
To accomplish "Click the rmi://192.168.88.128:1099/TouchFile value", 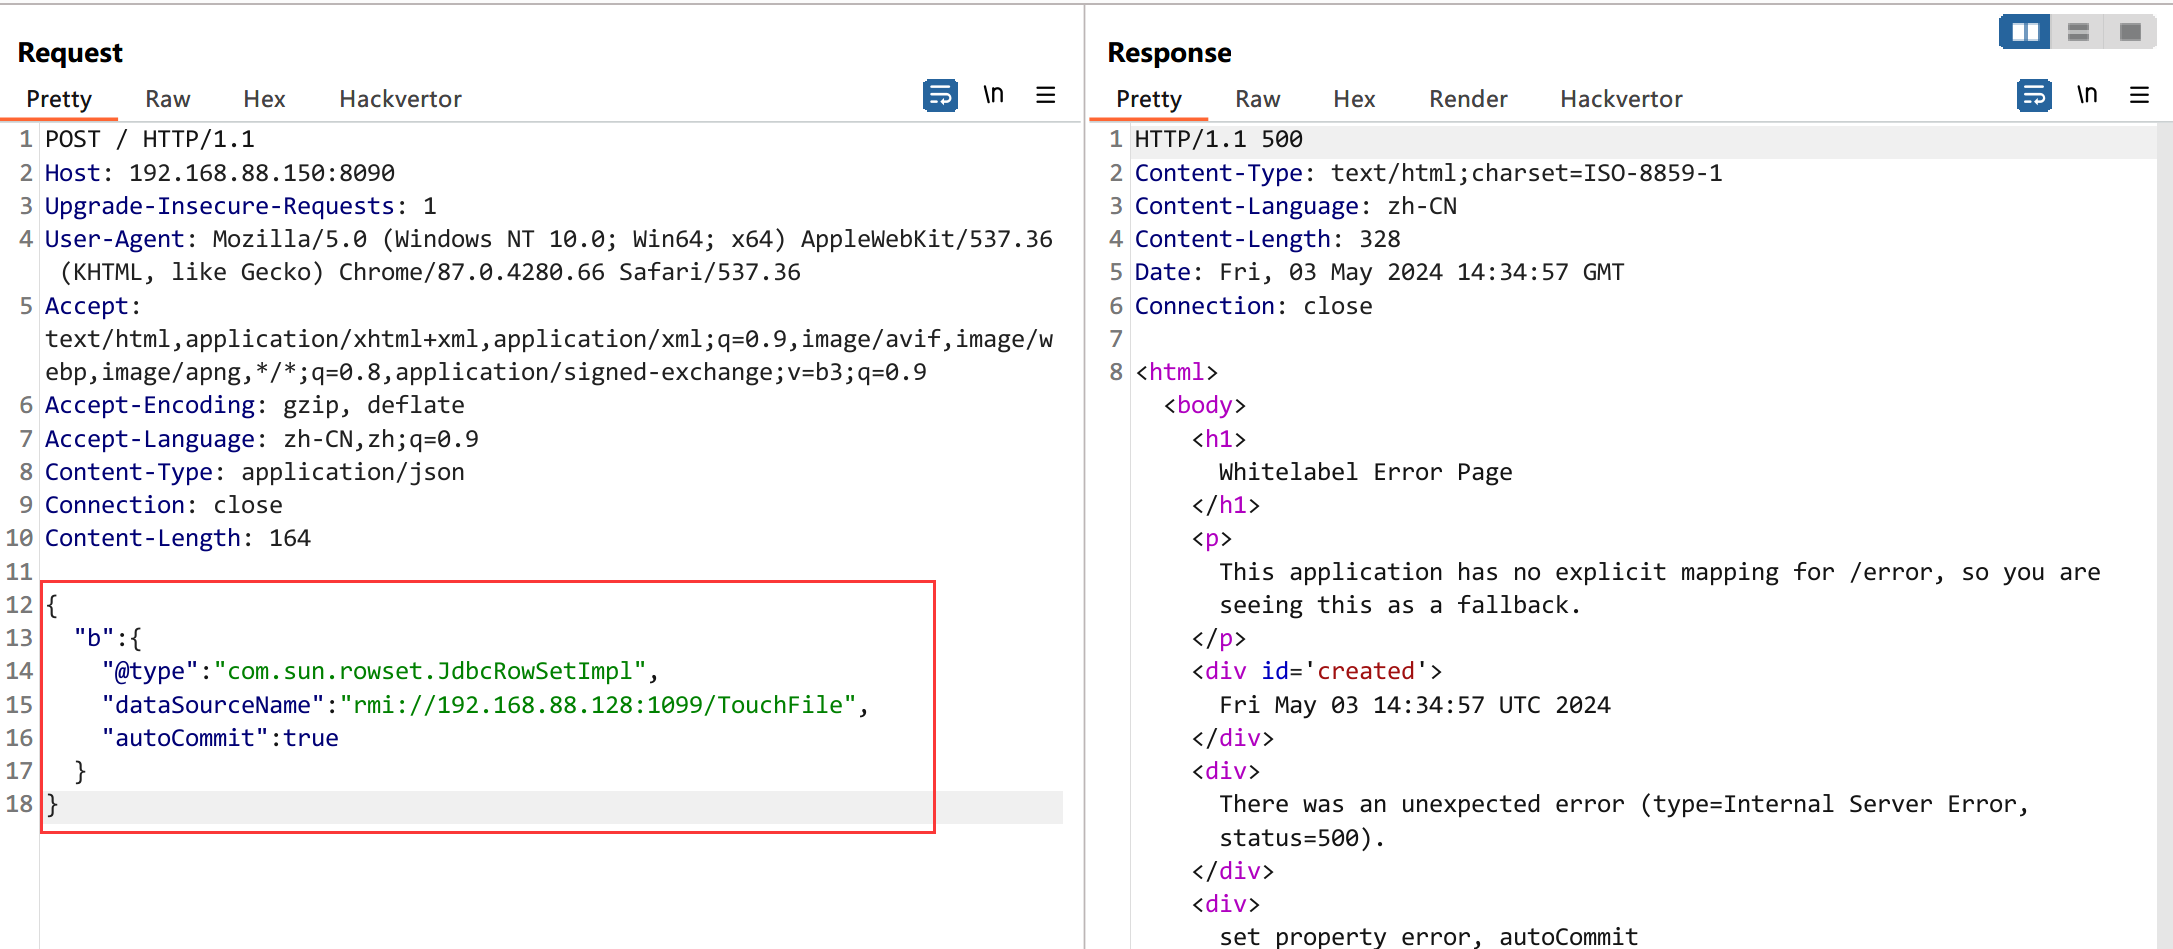I will [599, 705].
